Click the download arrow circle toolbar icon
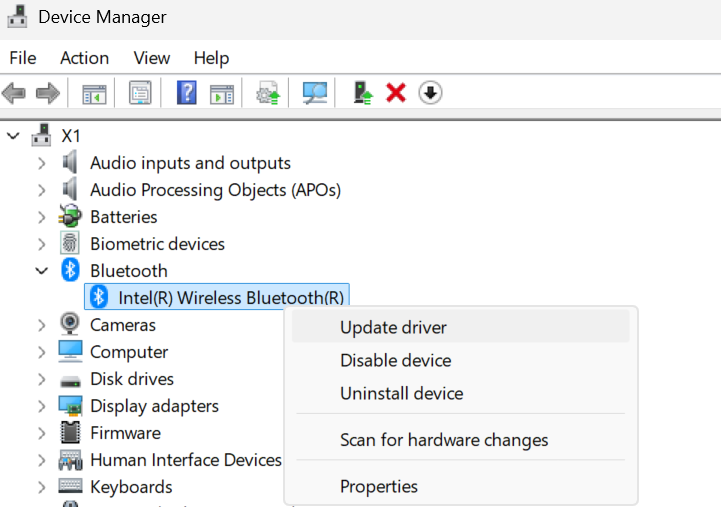 coord(430,93)
